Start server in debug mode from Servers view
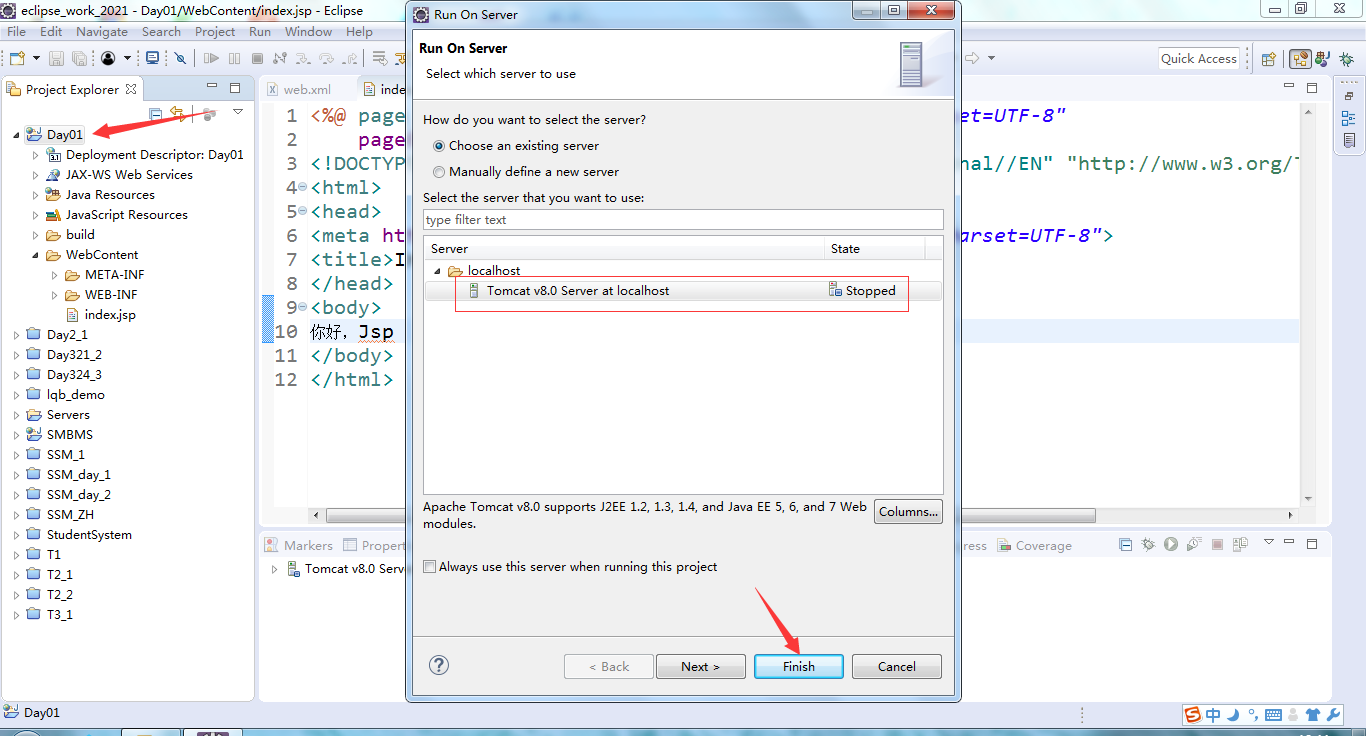The width and height of the screenshot is (1366, 736). tap(1148, 544)
